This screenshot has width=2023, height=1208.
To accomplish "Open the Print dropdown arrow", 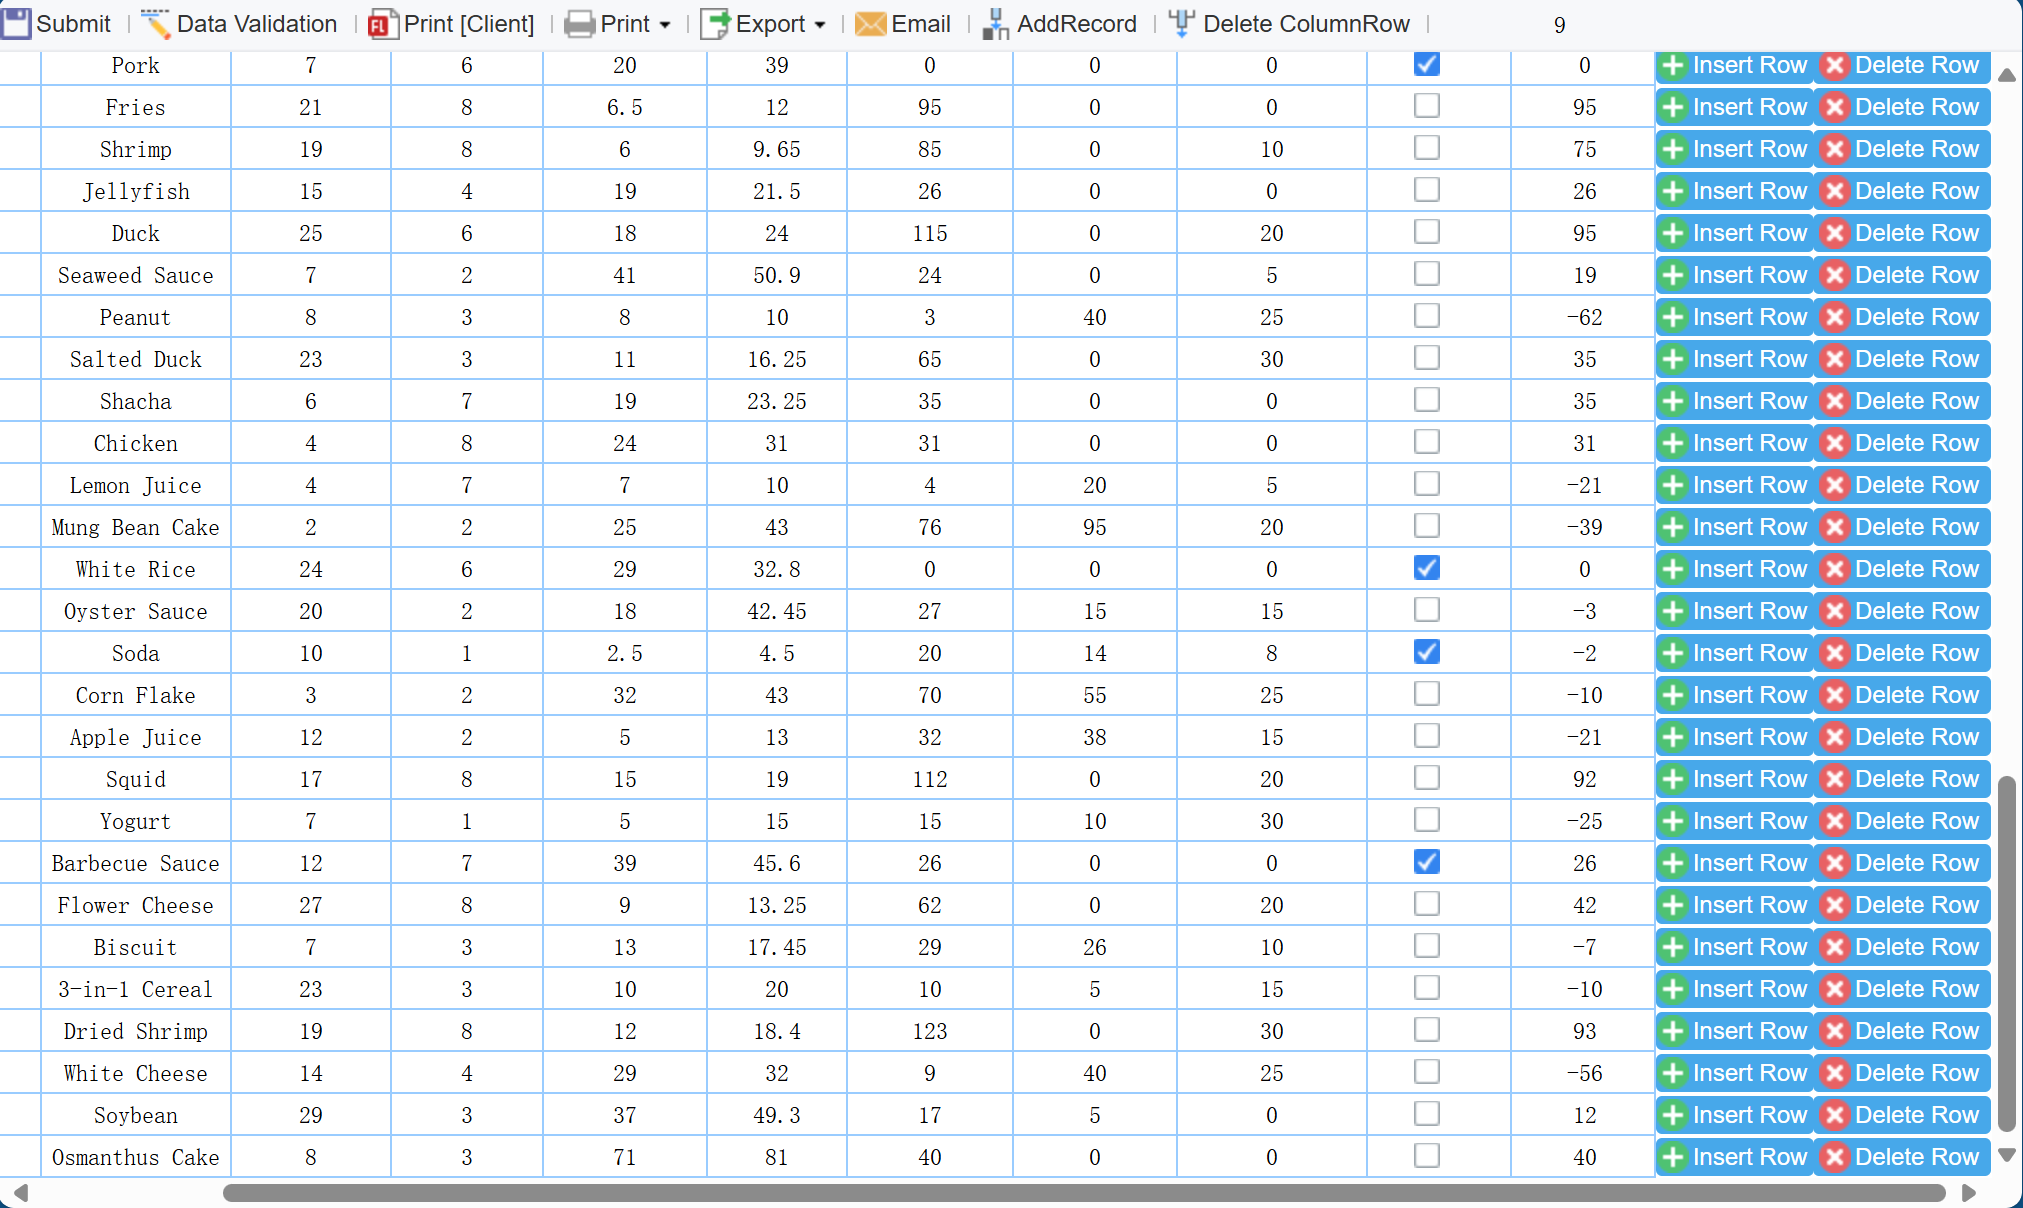I will pyautogui.click(x=665, y=25).
